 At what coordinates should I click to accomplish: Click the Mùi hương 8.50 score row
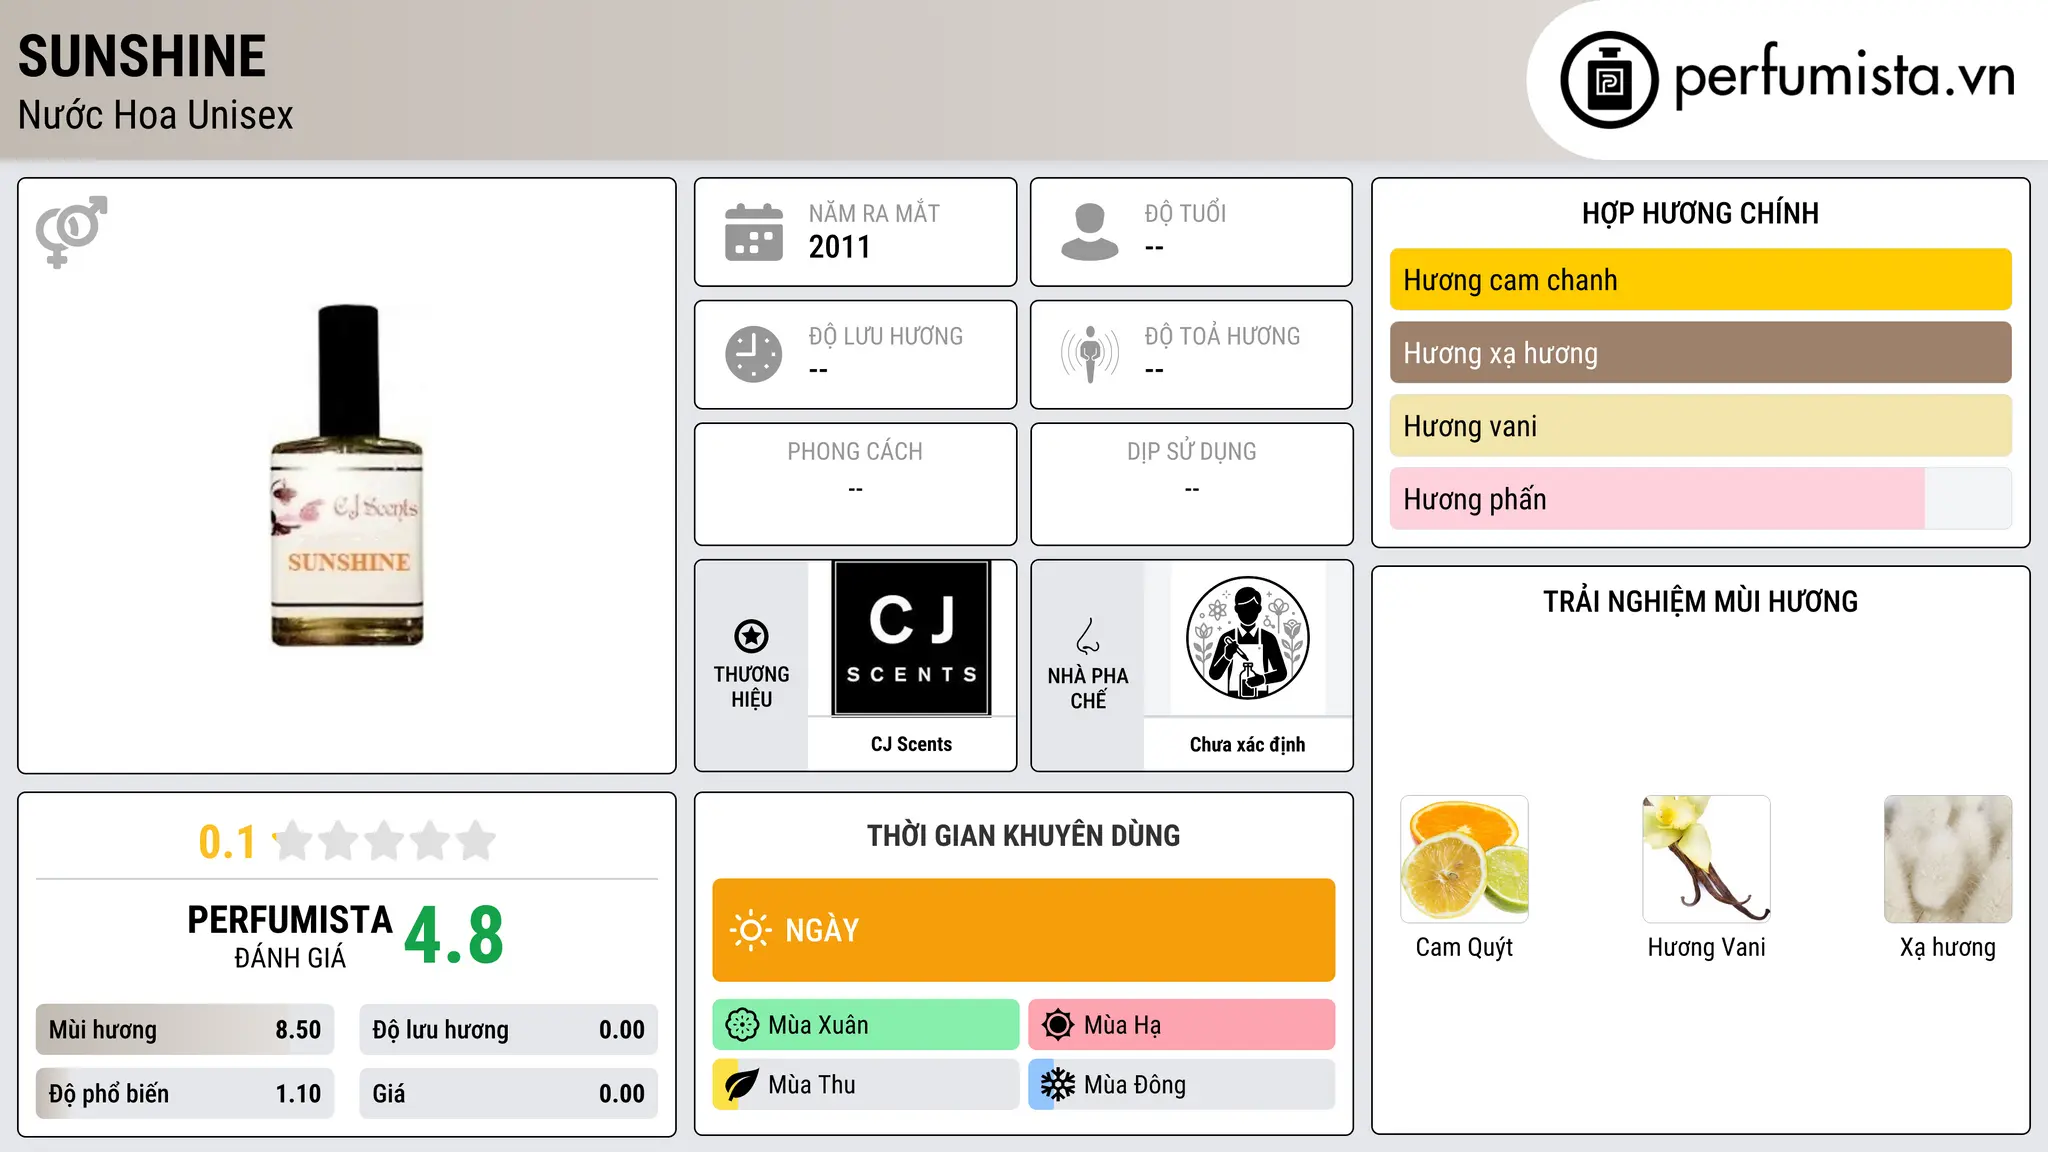point(185,1030)
